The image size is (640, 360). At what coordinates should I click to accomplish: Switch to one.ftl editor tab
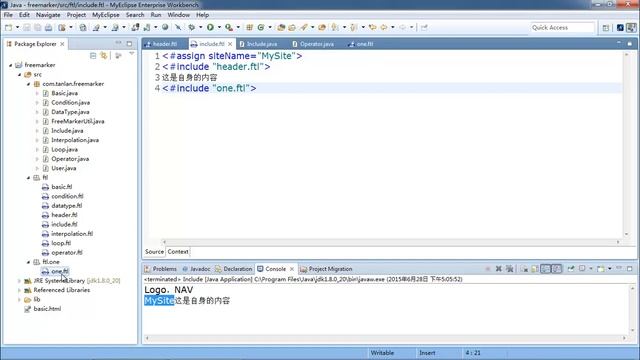[x=365, y=44]
